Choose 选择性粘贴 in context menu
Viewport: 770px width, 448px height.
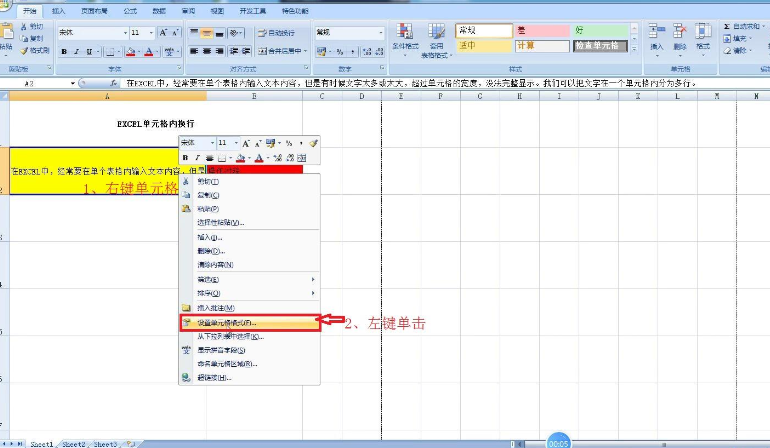tap(250, 223)
